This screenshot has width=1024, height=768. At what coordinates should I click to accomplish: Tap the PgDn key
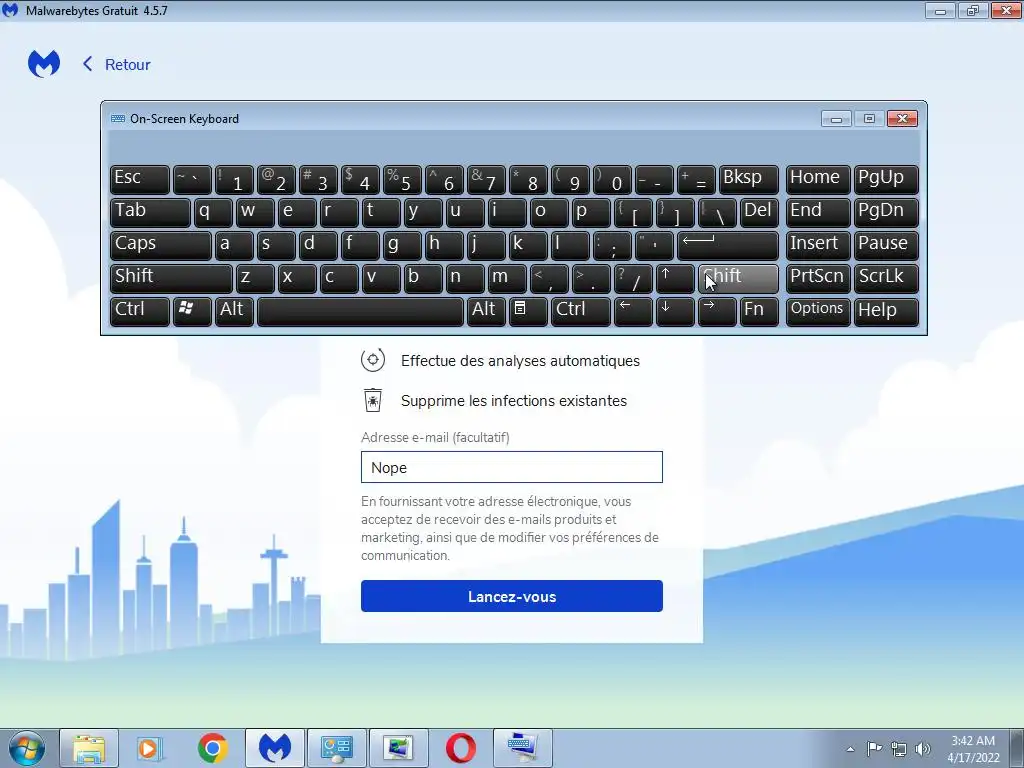coord(886,212)
